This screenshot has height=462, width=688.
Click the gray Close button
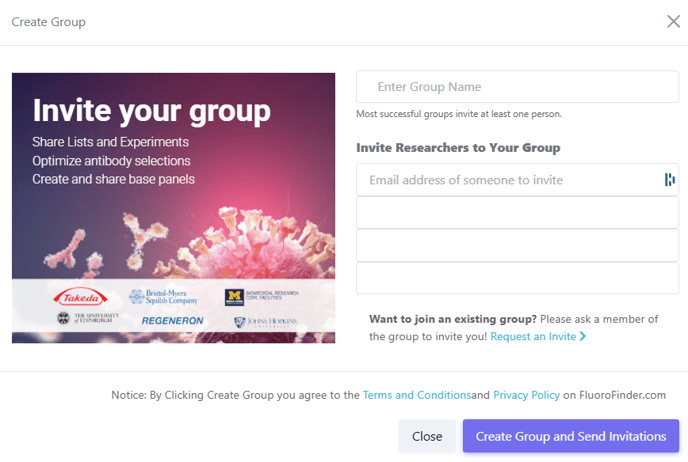(x=427, y=436)
